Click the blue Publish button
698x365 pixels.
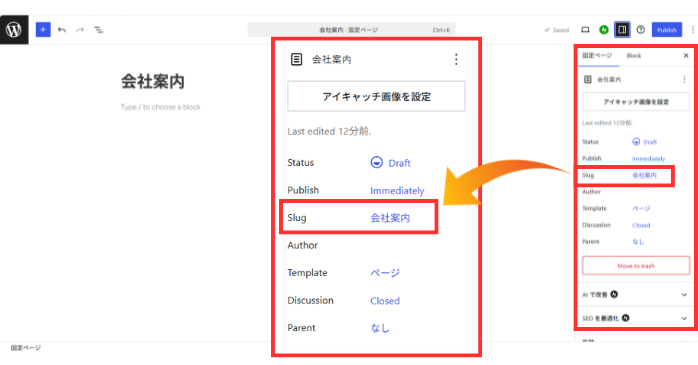(667, 30)
